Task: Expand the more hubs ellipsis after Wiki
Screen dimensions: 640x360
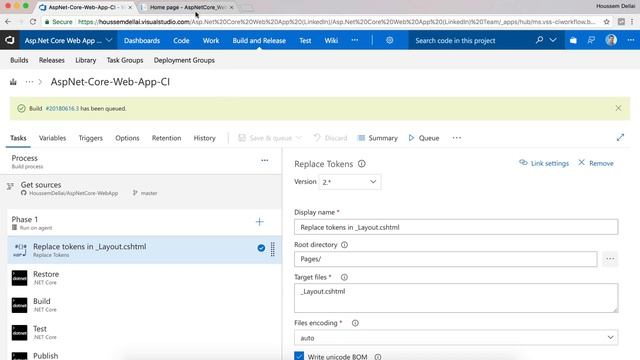Action: pyautogui.click(x=354, y=40)
